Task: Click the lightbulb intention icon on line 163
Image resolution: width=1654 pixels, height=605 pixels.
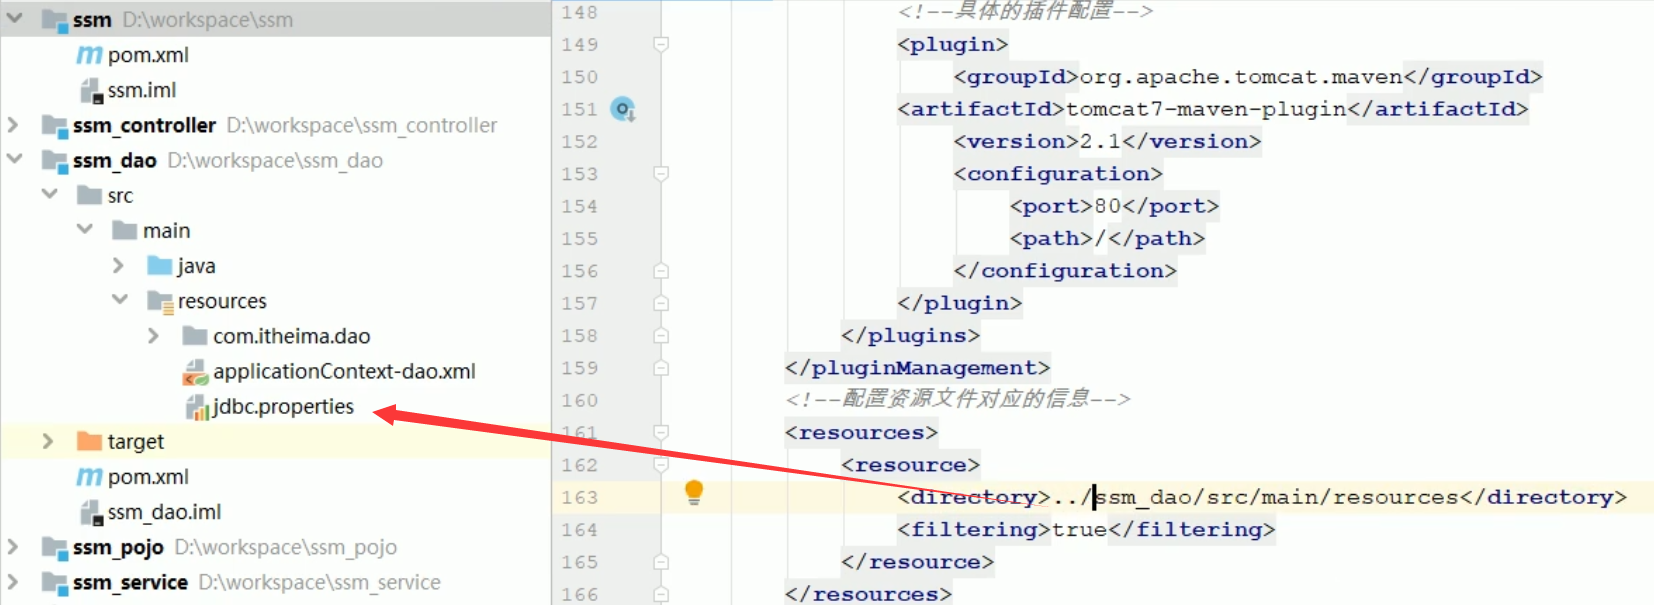Action: 694,492
